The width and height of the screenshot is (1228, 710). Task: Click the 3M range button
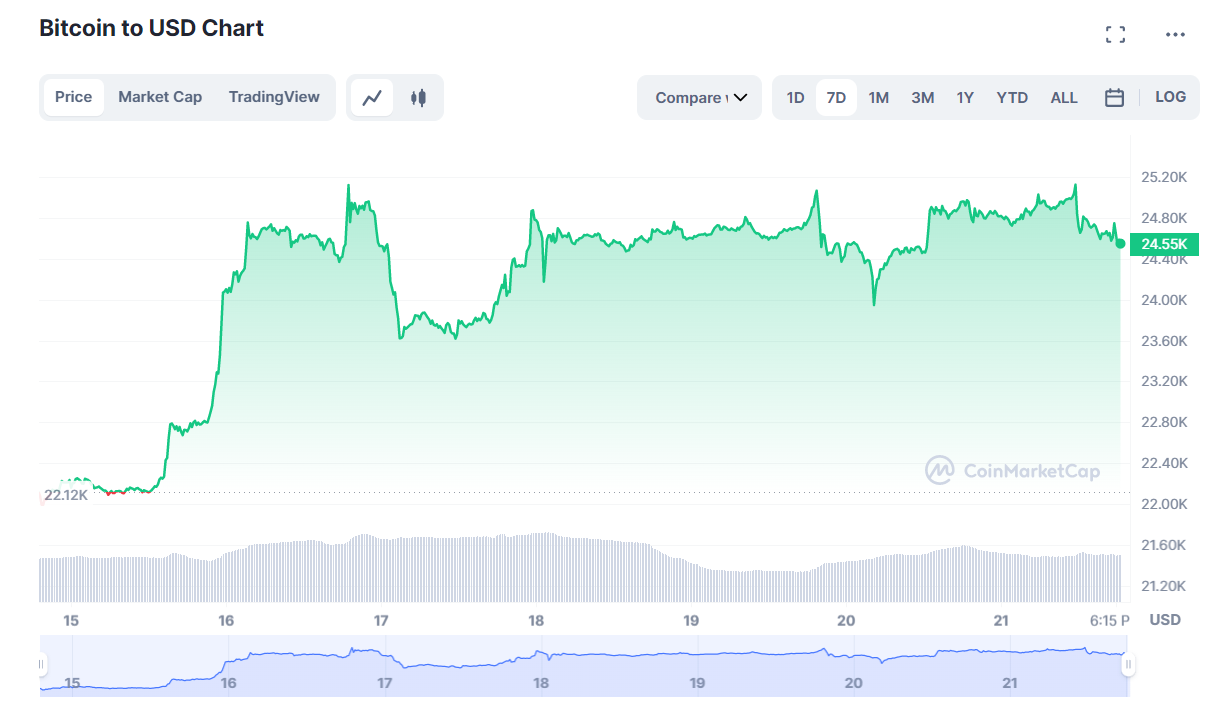tap(922, 98)
